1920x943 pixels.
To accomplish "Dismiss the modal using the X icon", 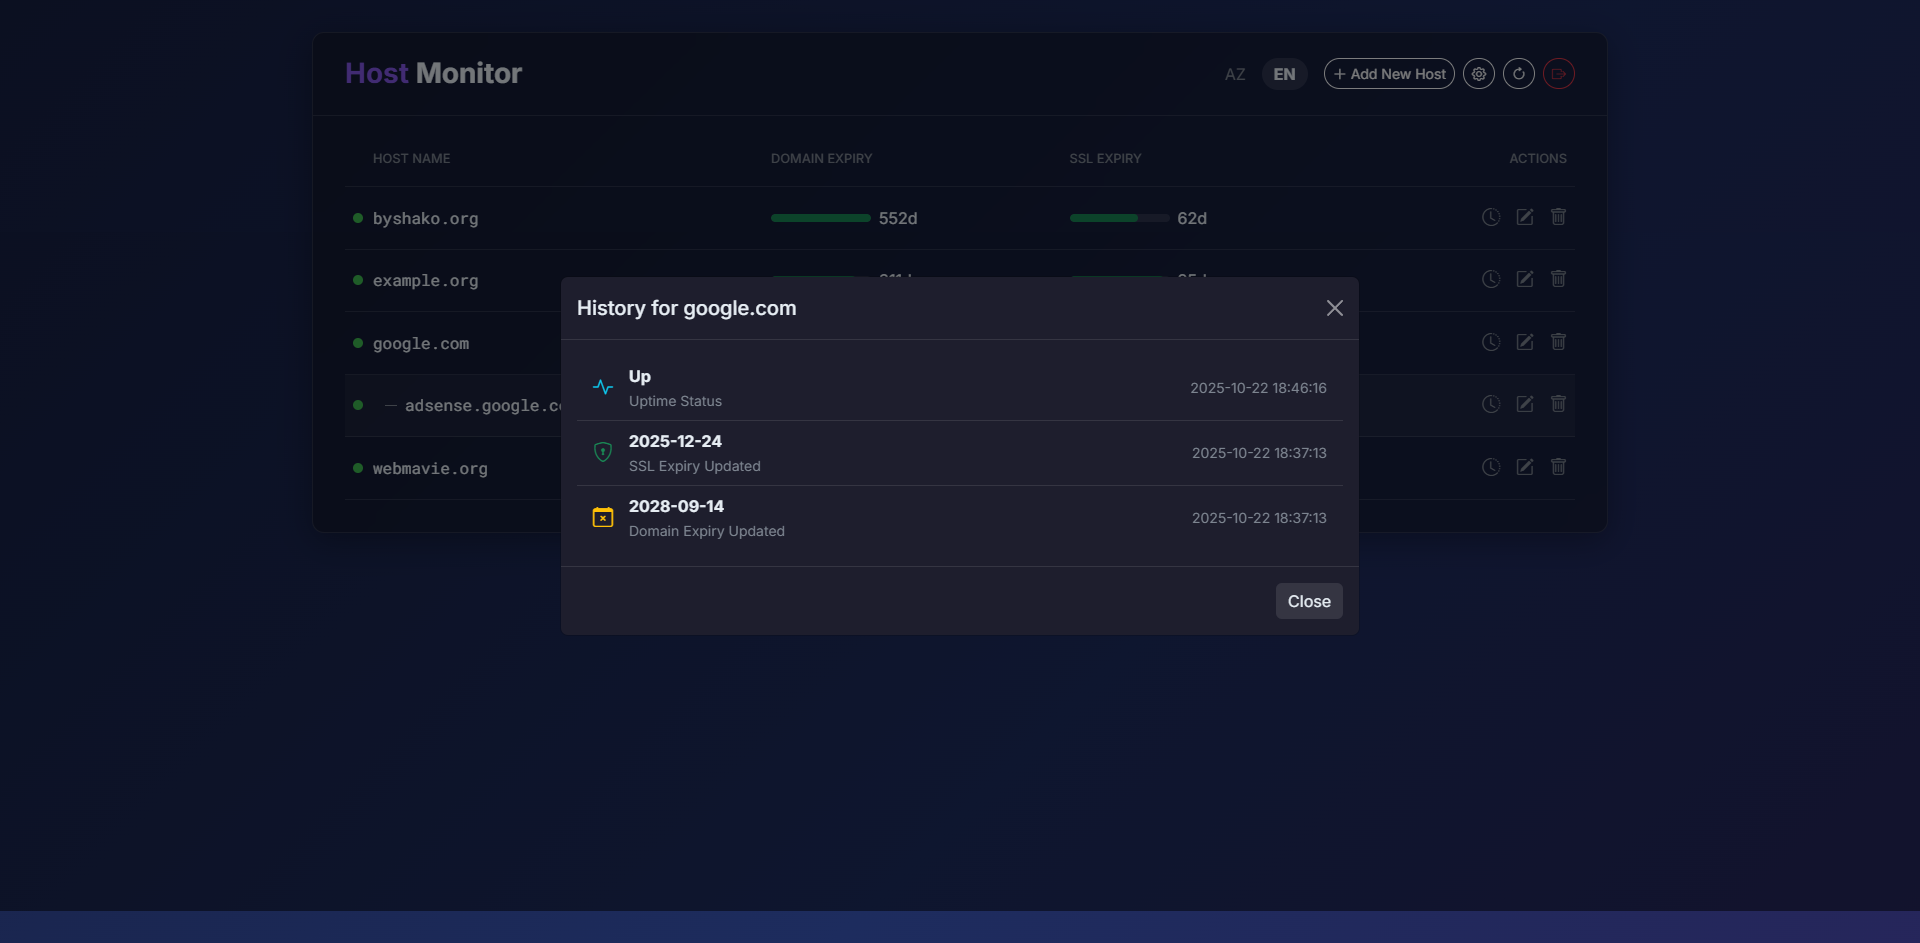I will coord(1335,308).
